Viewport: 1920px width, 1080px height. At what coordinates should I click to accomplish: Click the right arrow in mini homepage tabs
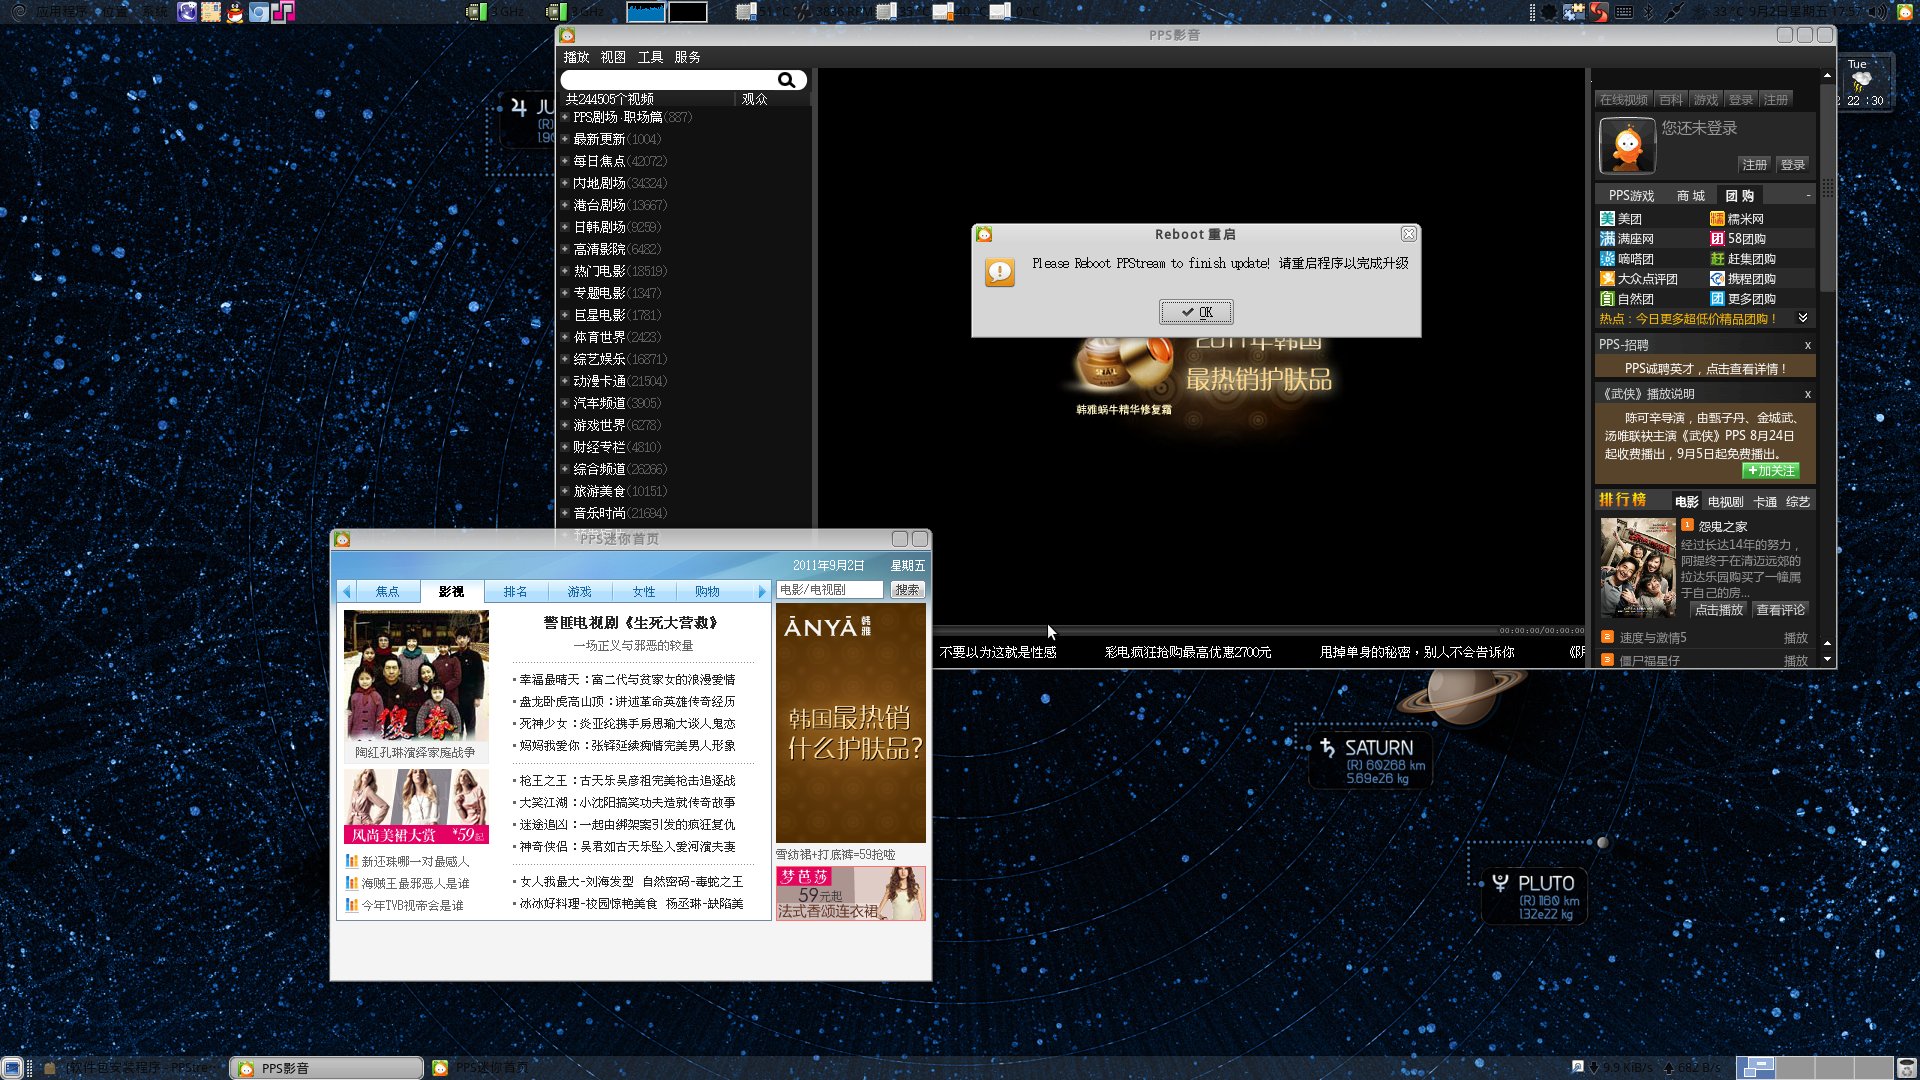(762, 592)
